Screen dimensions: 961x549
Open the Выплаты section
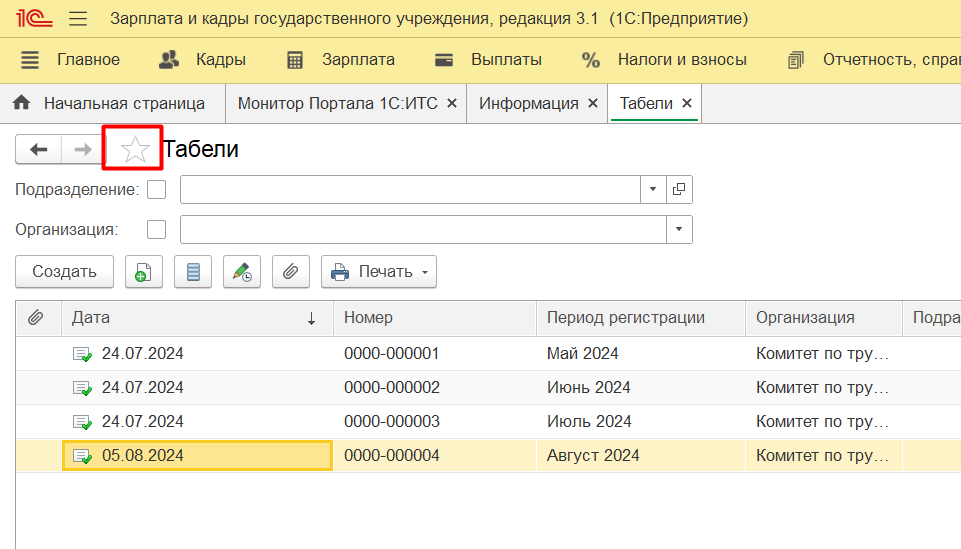(488, 59)
